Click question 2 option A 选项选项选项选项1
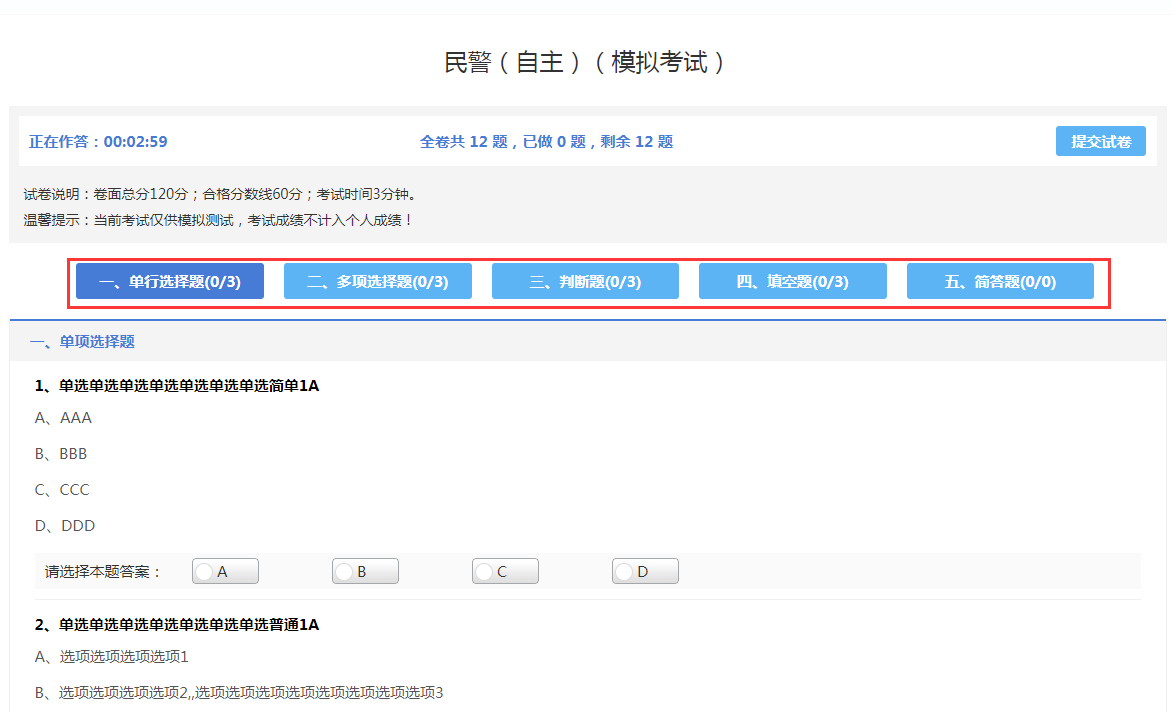Image resolution: width=1173 pixels, height=712 pixels. click(x=111, y=657)
